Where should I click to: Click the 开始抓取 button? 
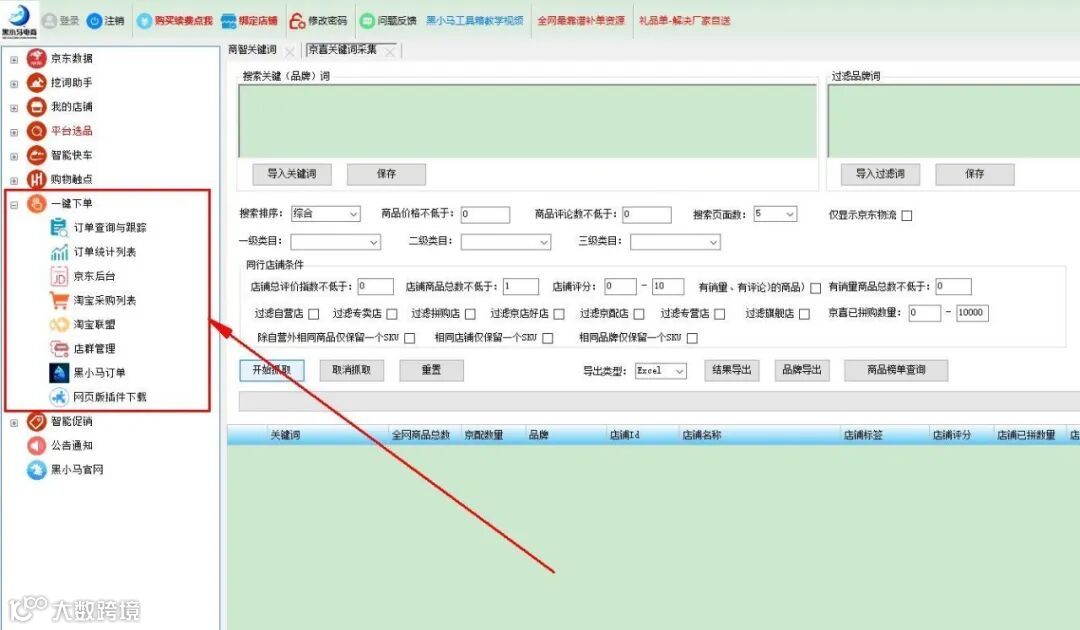pos(271,370)
